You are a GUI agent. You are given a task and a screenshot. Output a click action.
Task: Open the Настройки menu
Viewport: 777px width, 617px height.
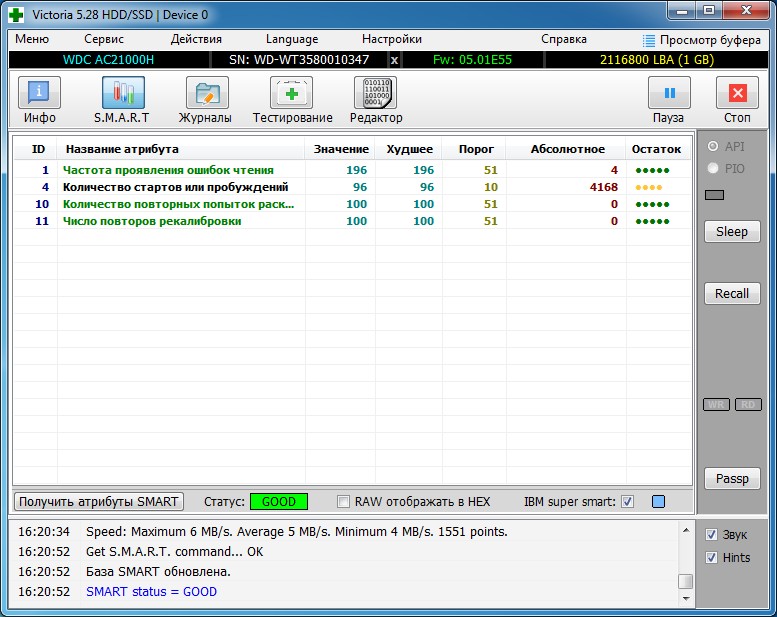[x=391, y=39]
